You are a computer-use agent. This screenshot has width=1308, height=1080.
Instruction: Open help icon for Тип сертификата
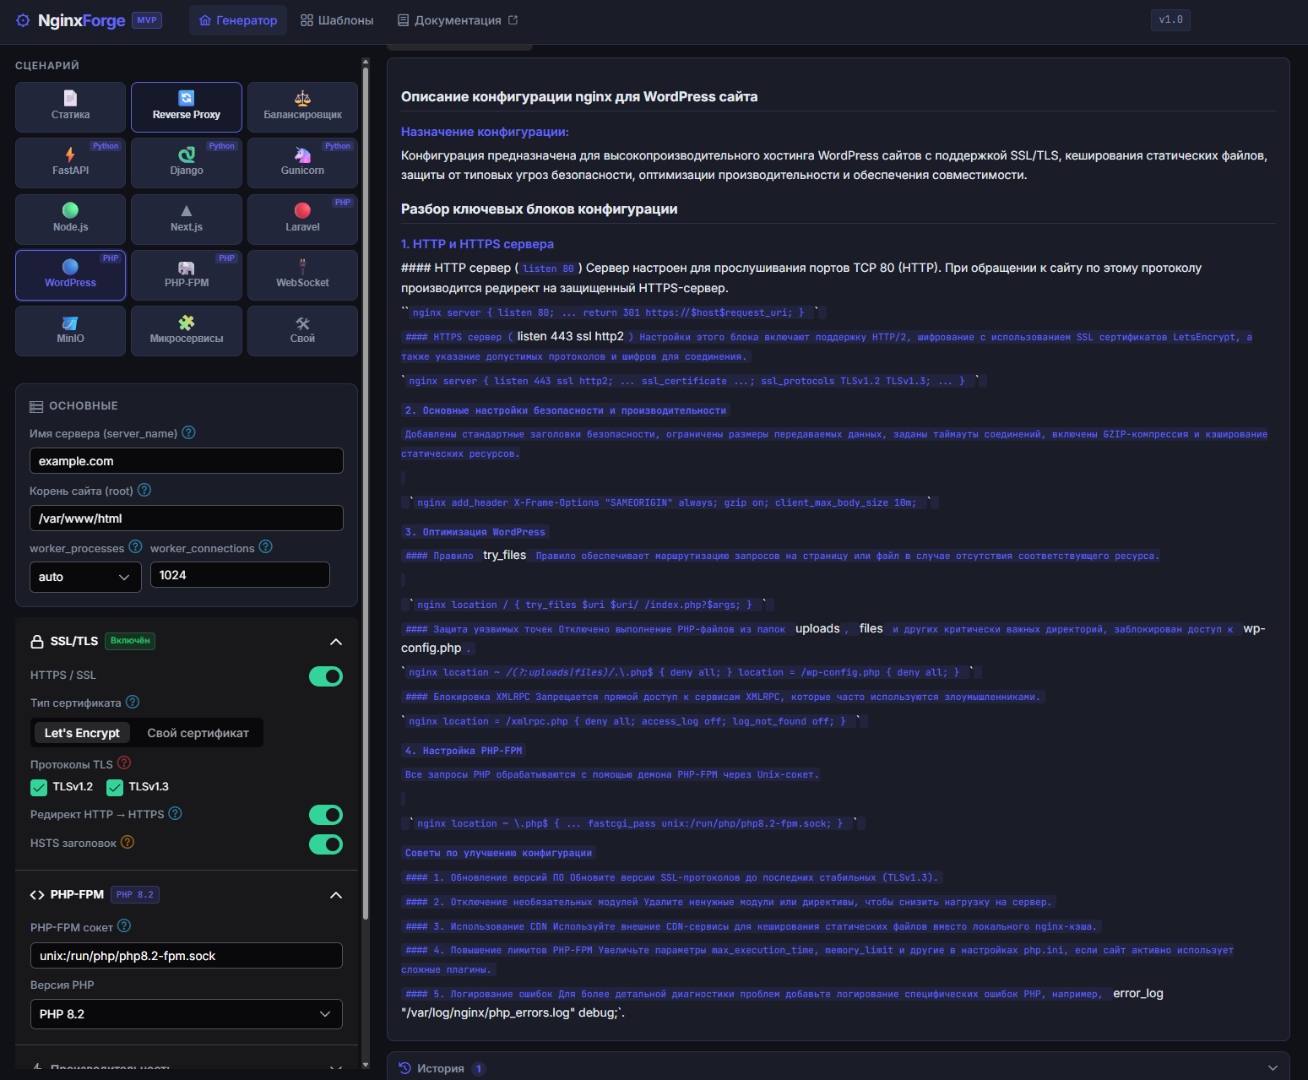[132, 702]
